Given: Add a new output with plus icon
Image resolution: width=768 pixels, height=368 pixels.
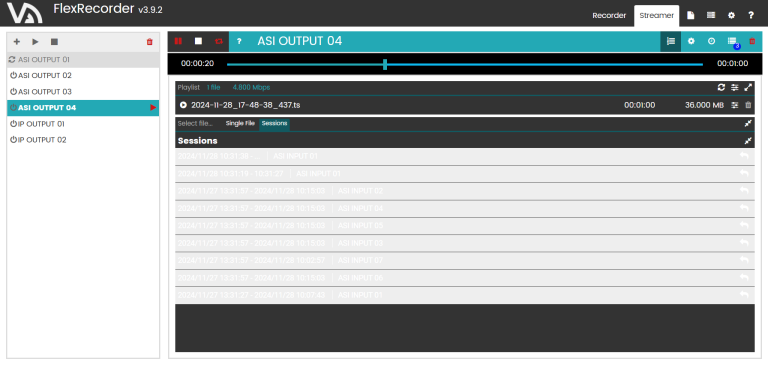Looking at the screenshot, I should [17, 42].
